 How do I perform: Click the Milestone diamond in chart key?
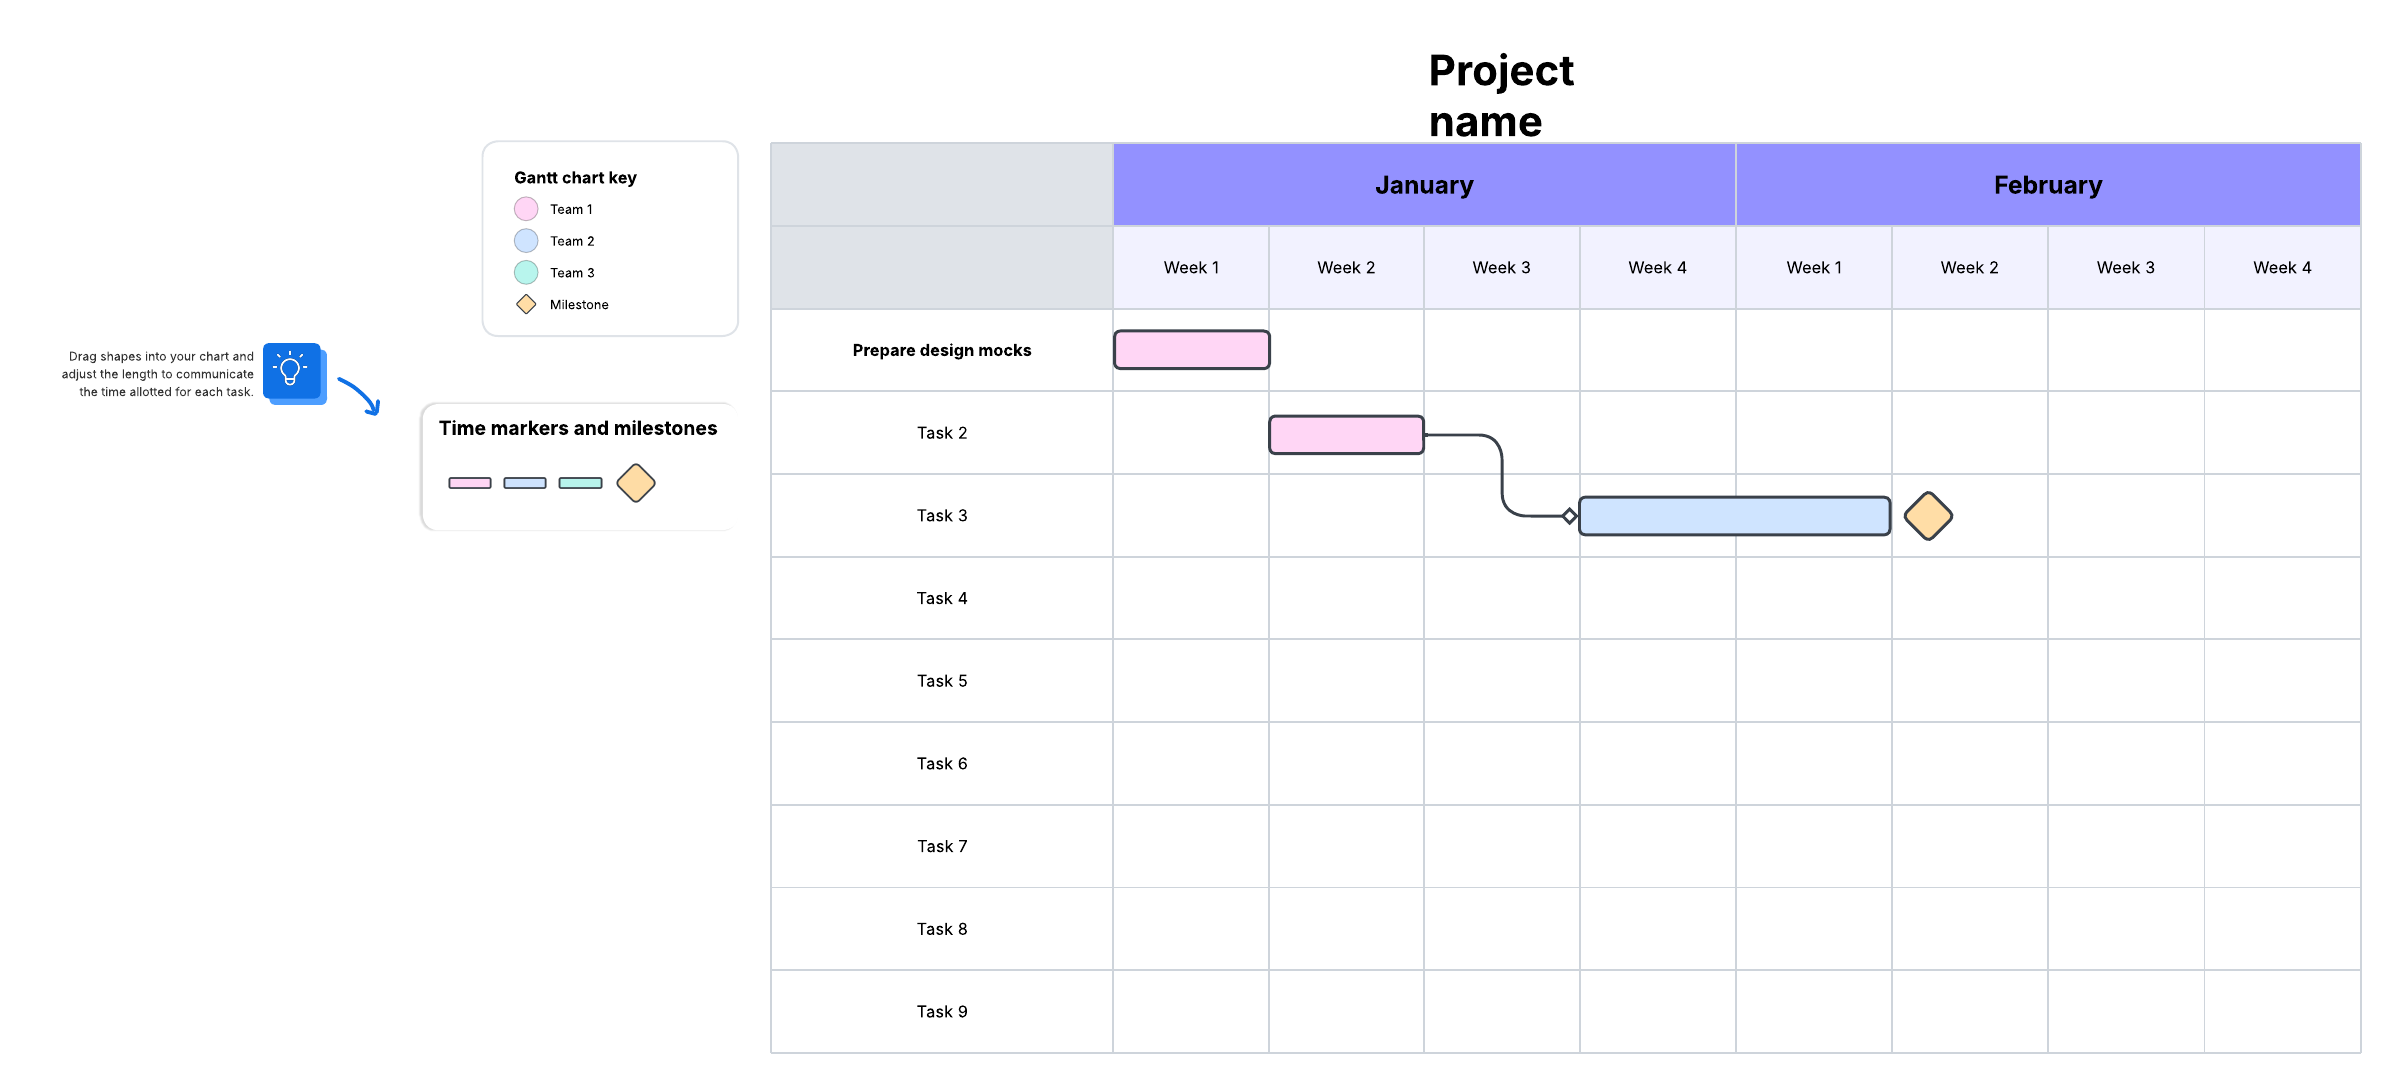(526, 304)
